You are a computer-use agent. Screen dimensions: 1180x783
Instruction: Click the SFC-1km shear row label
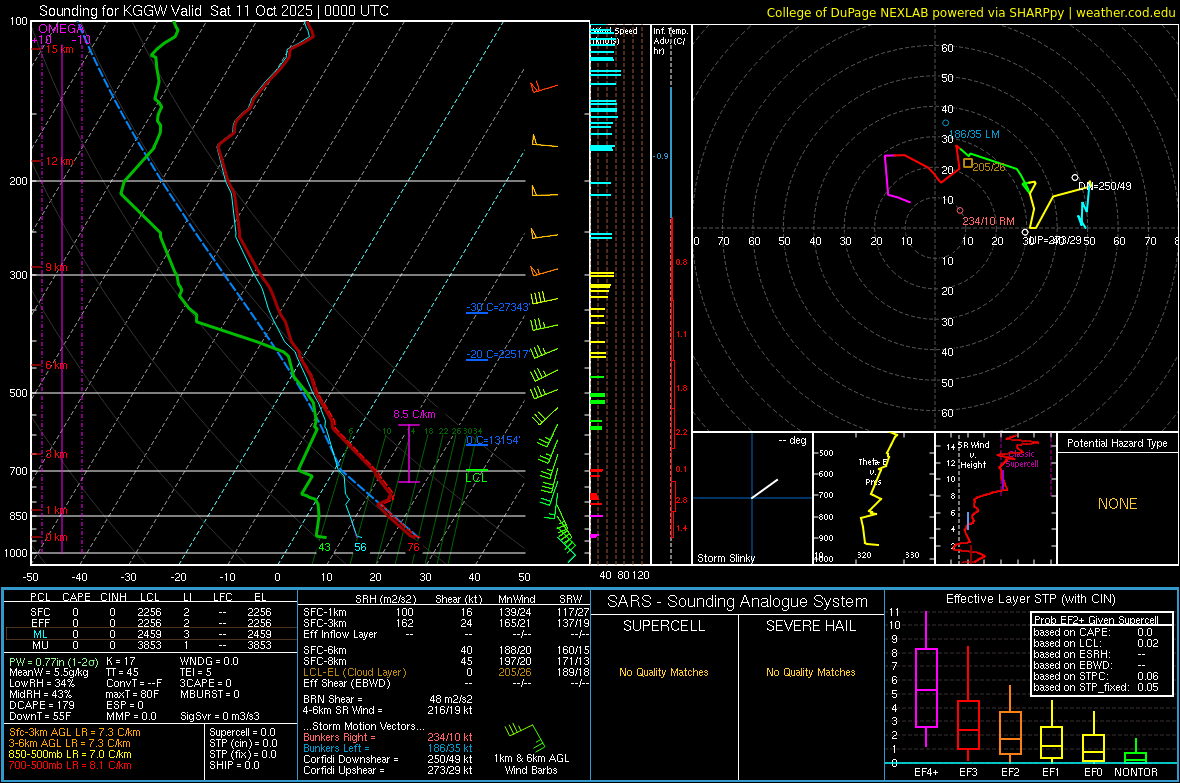325,612
